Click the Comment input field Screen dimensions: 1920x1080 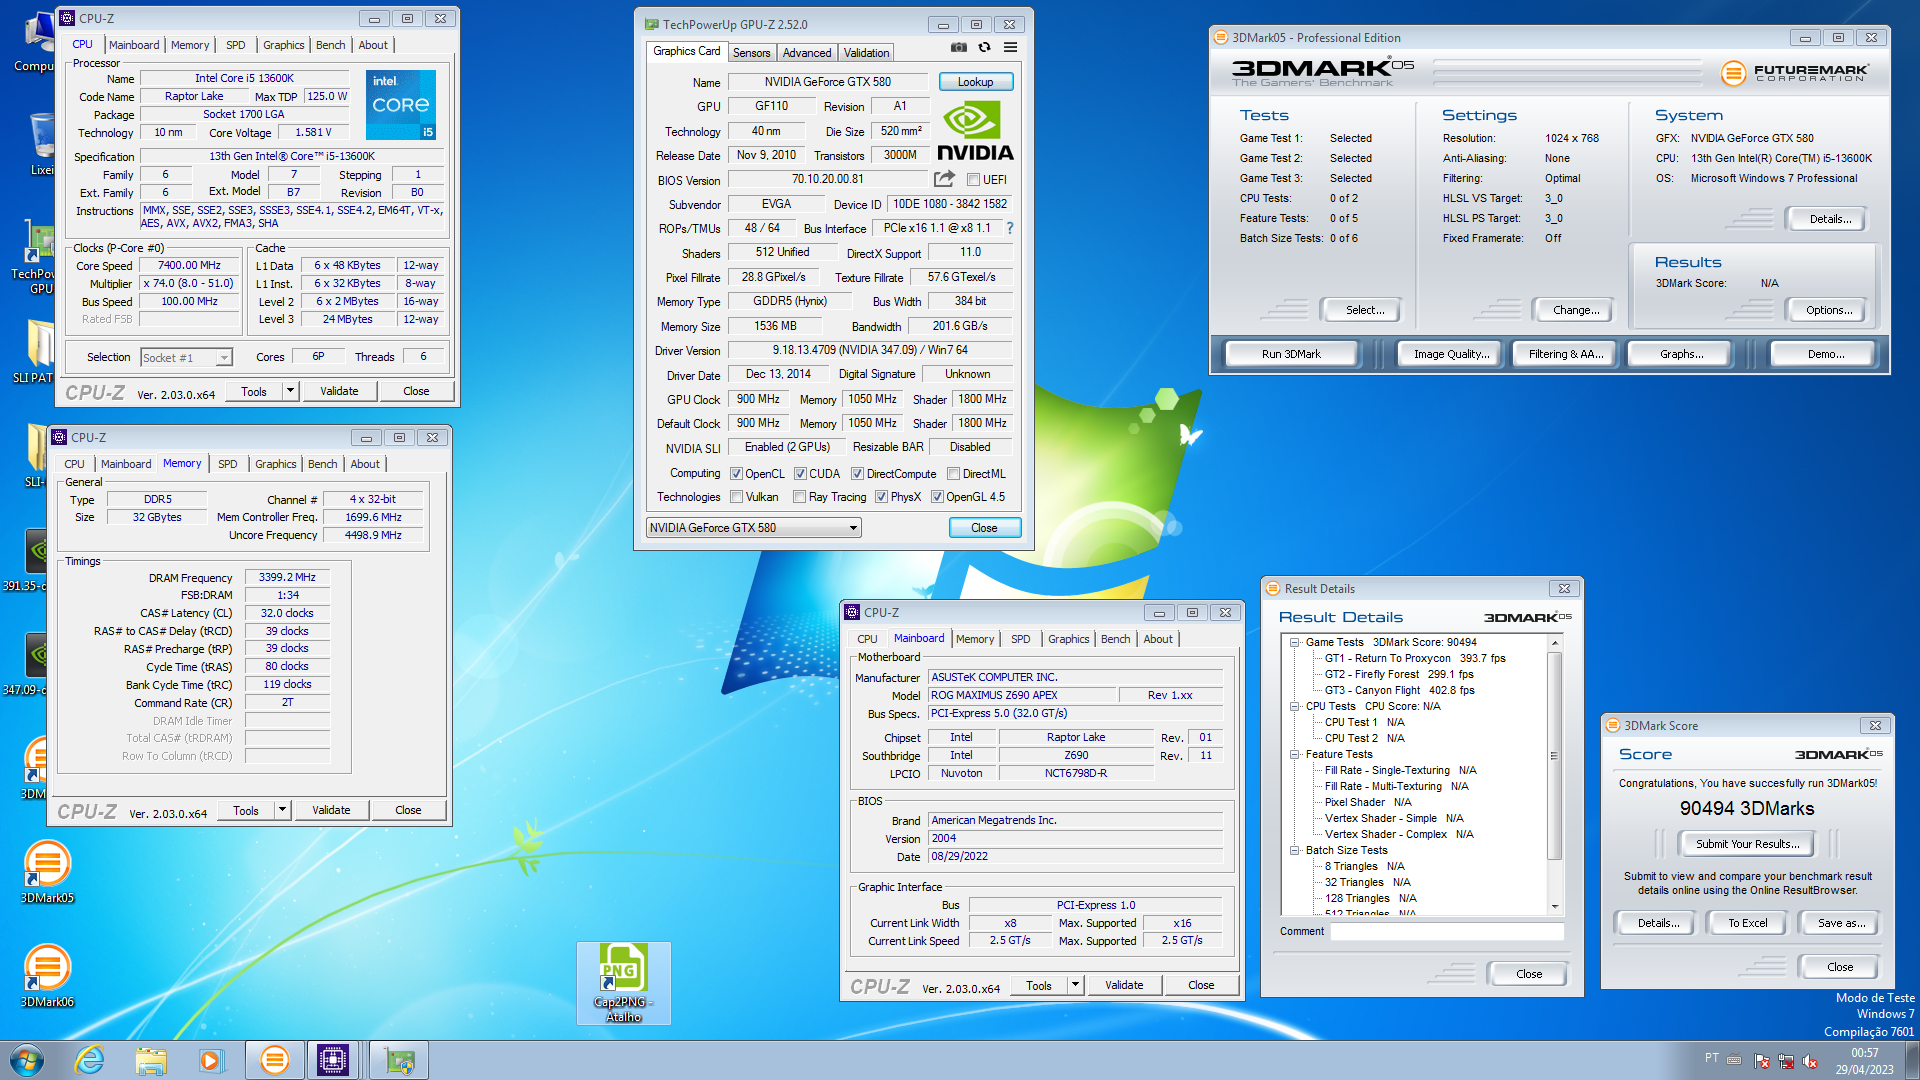[x=1446, y=931]
